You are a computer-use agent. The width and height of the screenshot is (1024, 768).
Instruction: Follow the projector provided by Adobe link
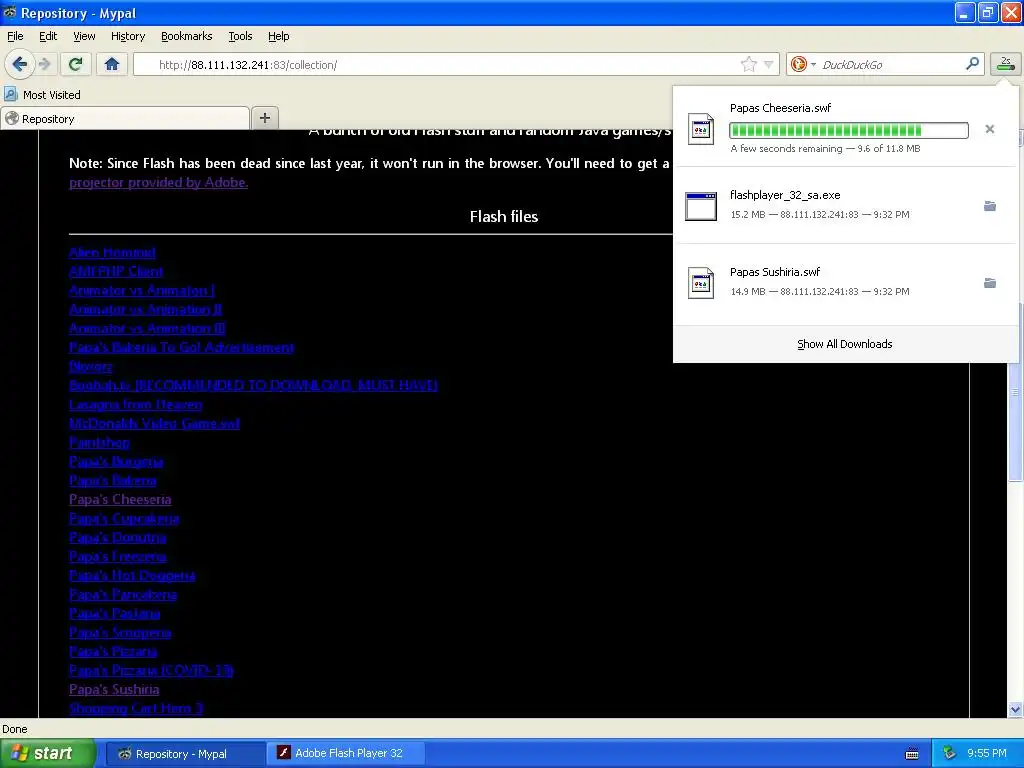158,182
